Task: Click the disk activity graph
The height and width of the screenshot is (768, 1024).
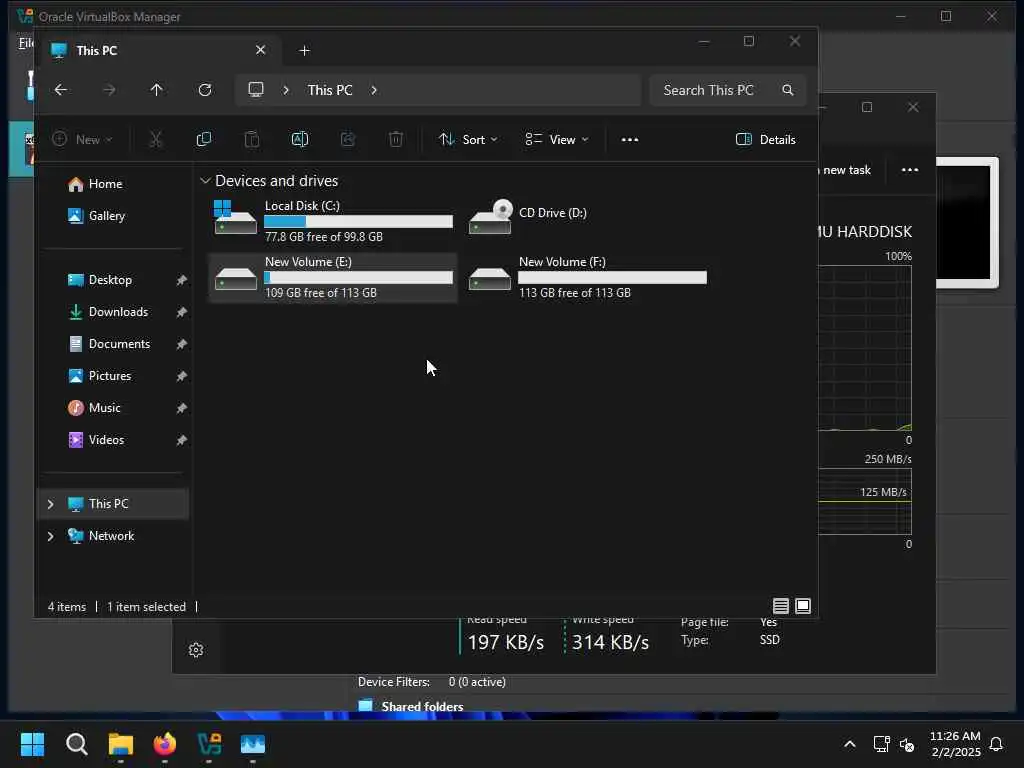Action: point(865,348)
